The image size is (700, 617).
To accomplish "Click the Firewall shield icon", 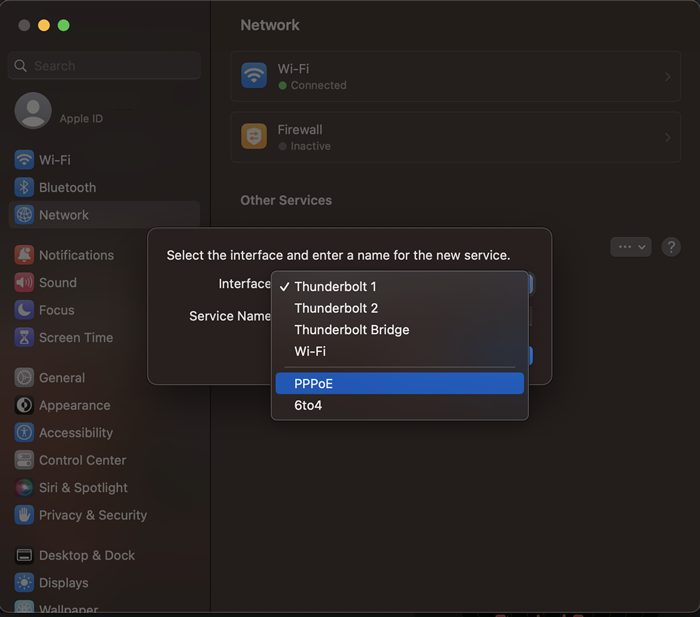I will click(x=254, y=137).
